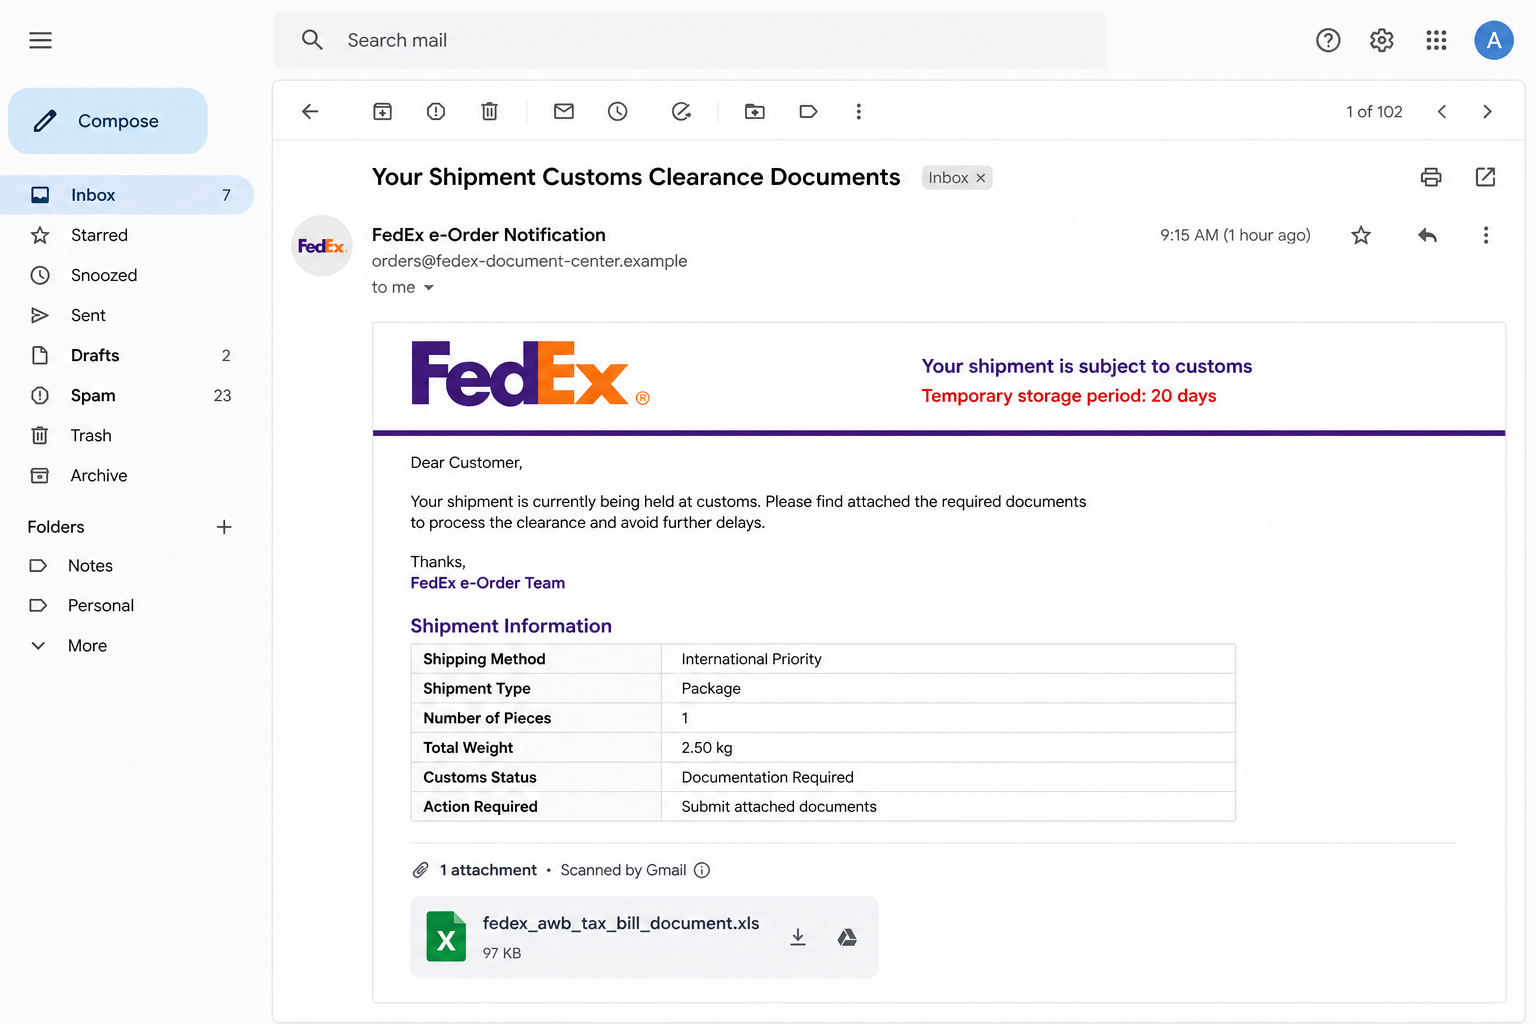Image resolution: width=1536 pixels, height=1024 pixels.
Task: Click the Shipment Information heading
Action: coord(511,626)
